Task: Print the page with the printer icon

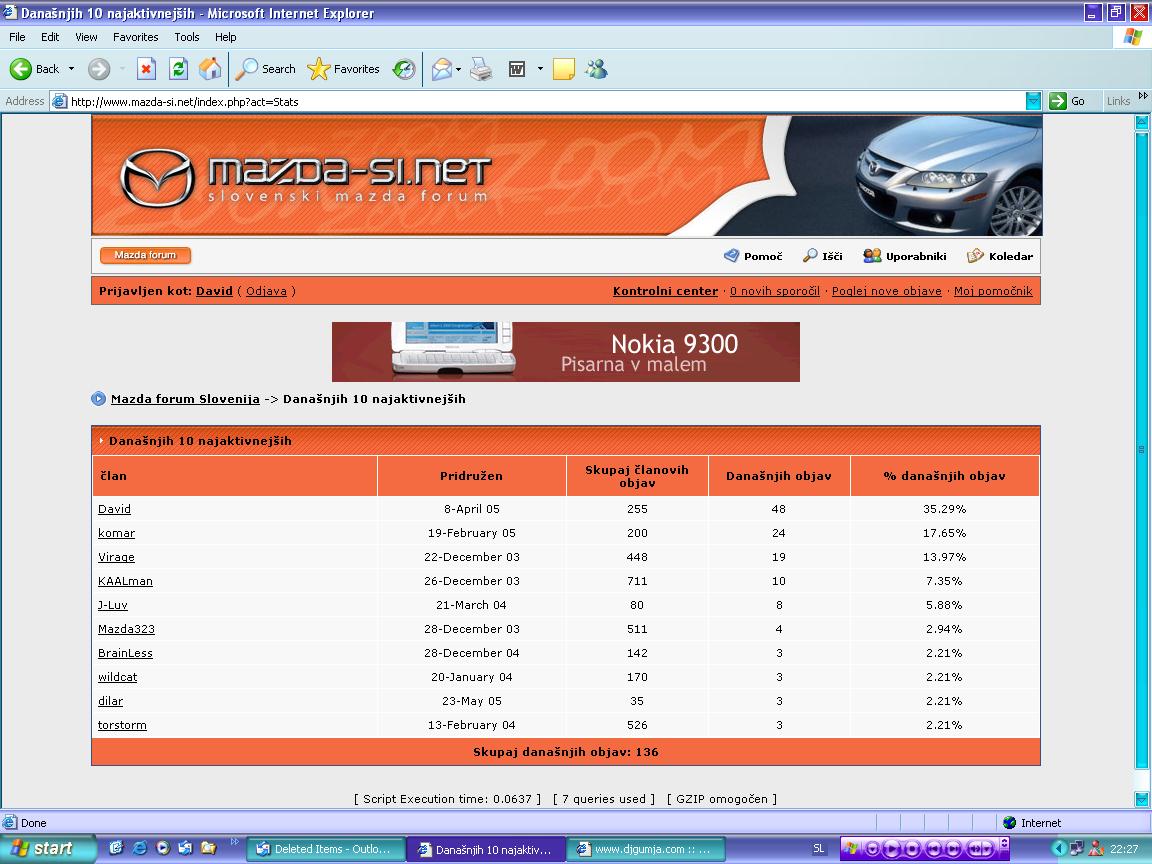Action: point(481,69)
